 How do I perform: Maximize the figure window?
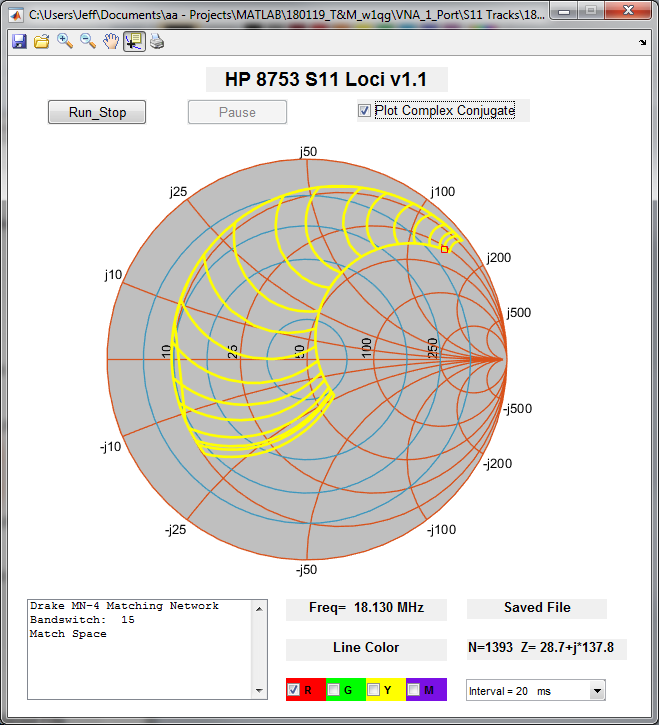(x=591, y=11)
